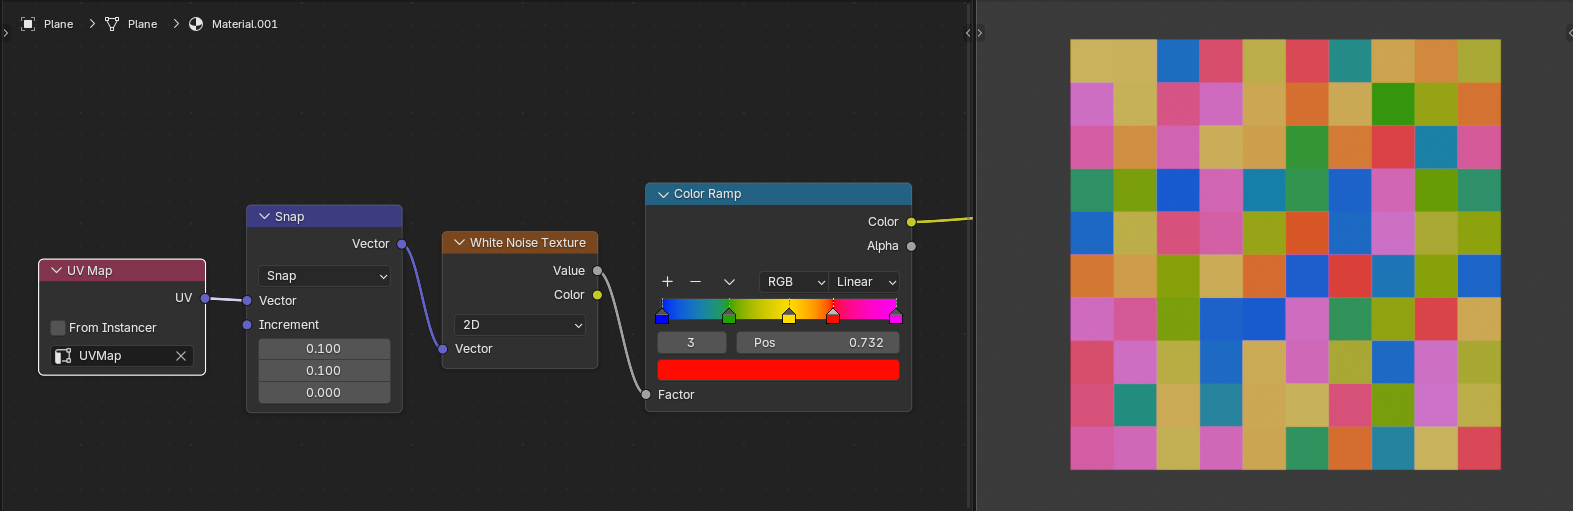The image size is (1573, 511).
Task: Click the Increment field showing 0.000
Action: click(x=324, y=393)
